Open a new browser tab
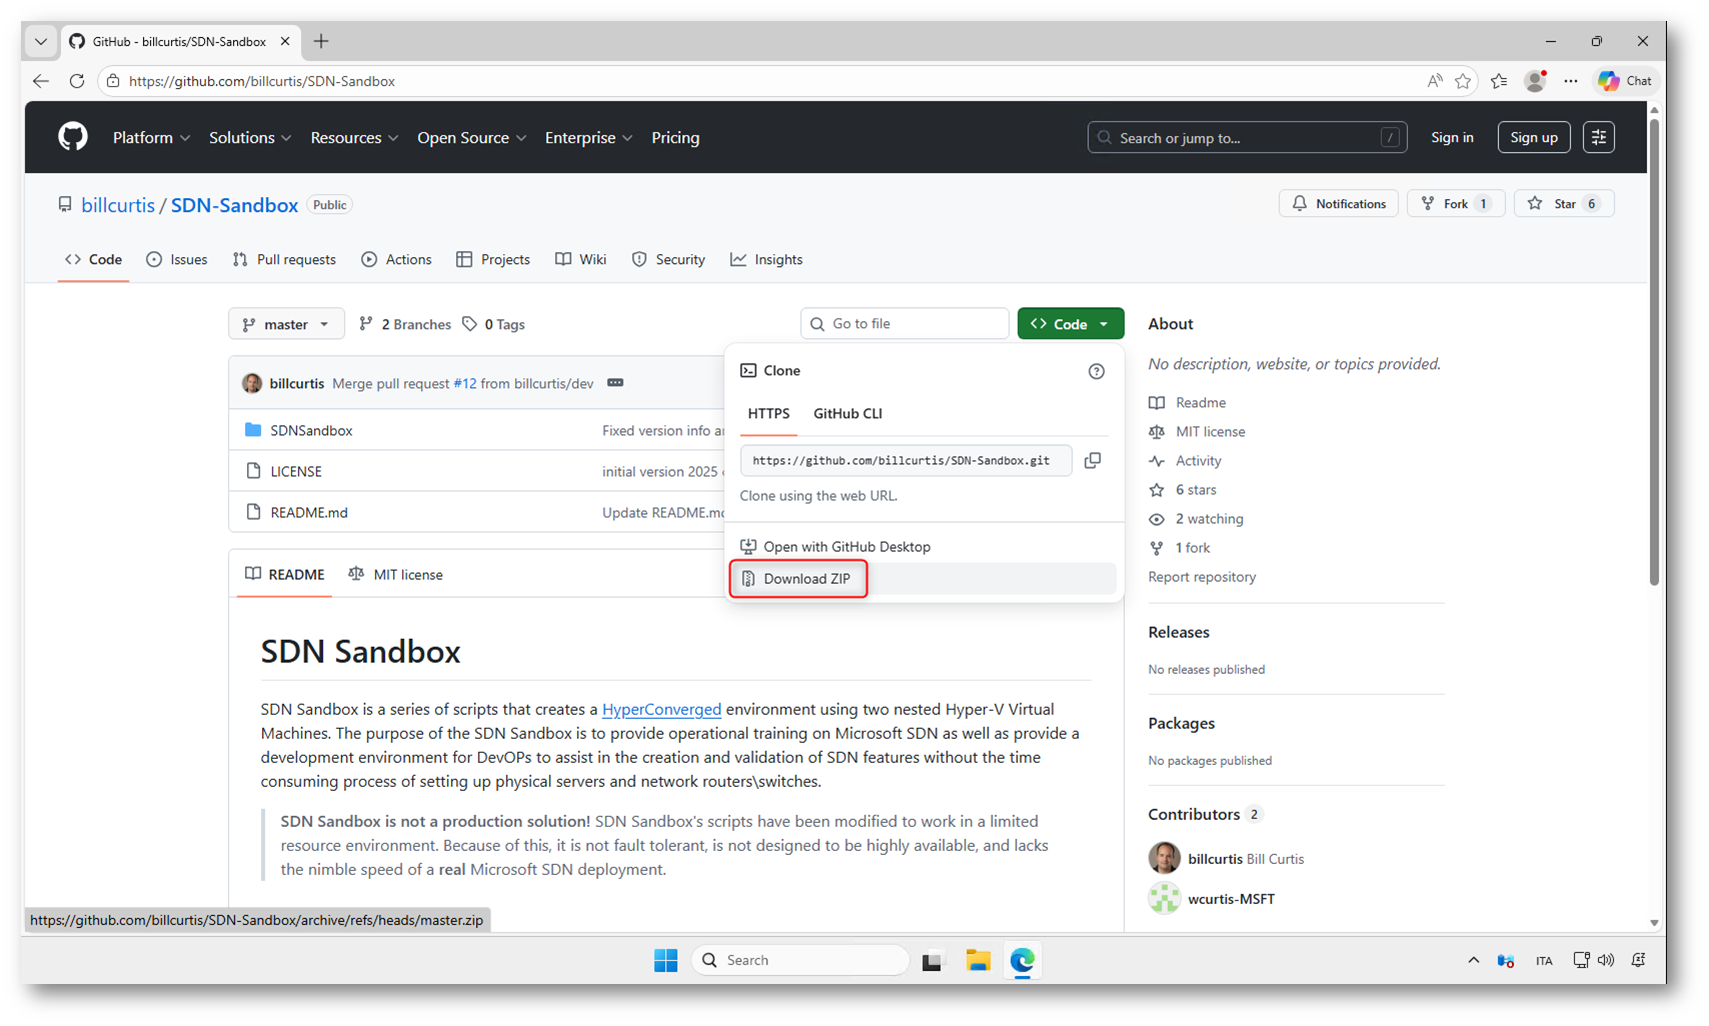This screenshot has height=1026, width=1709. pos(321,41)
